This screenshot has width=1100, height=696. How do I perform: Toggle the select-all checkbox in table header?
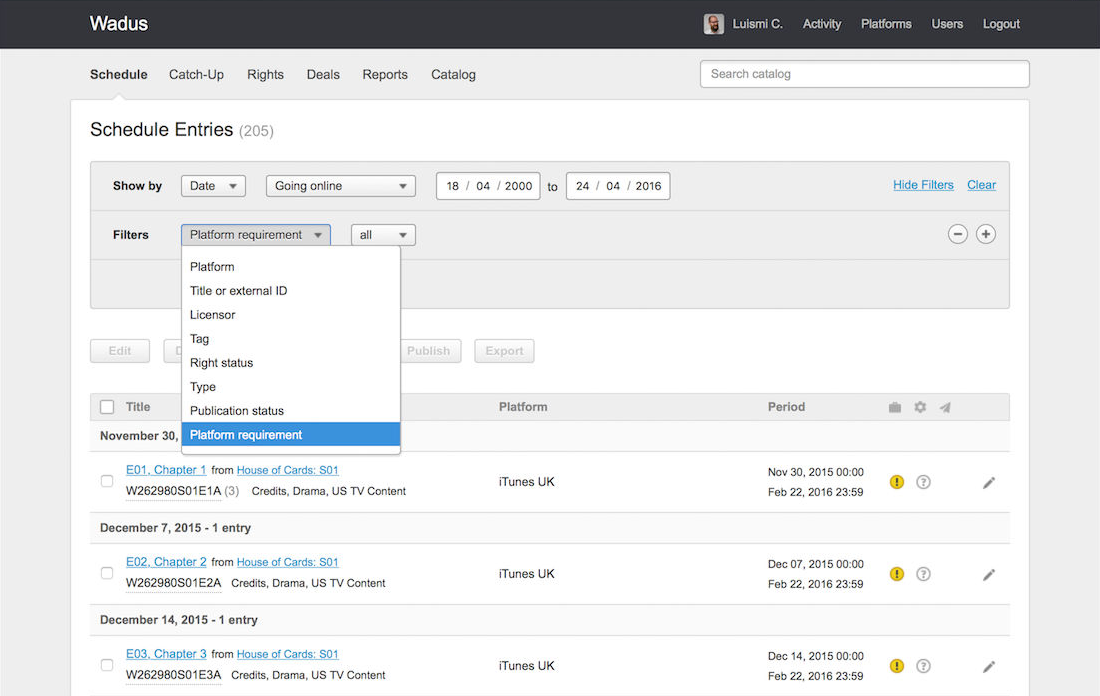[x=107, y=407]
